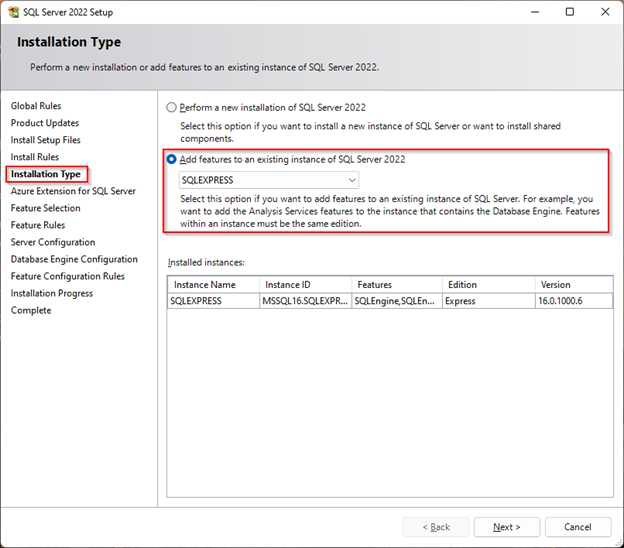624x548 pixels.
Task: Select Perform a new installation radio button
Action: (x=171, y=107)
